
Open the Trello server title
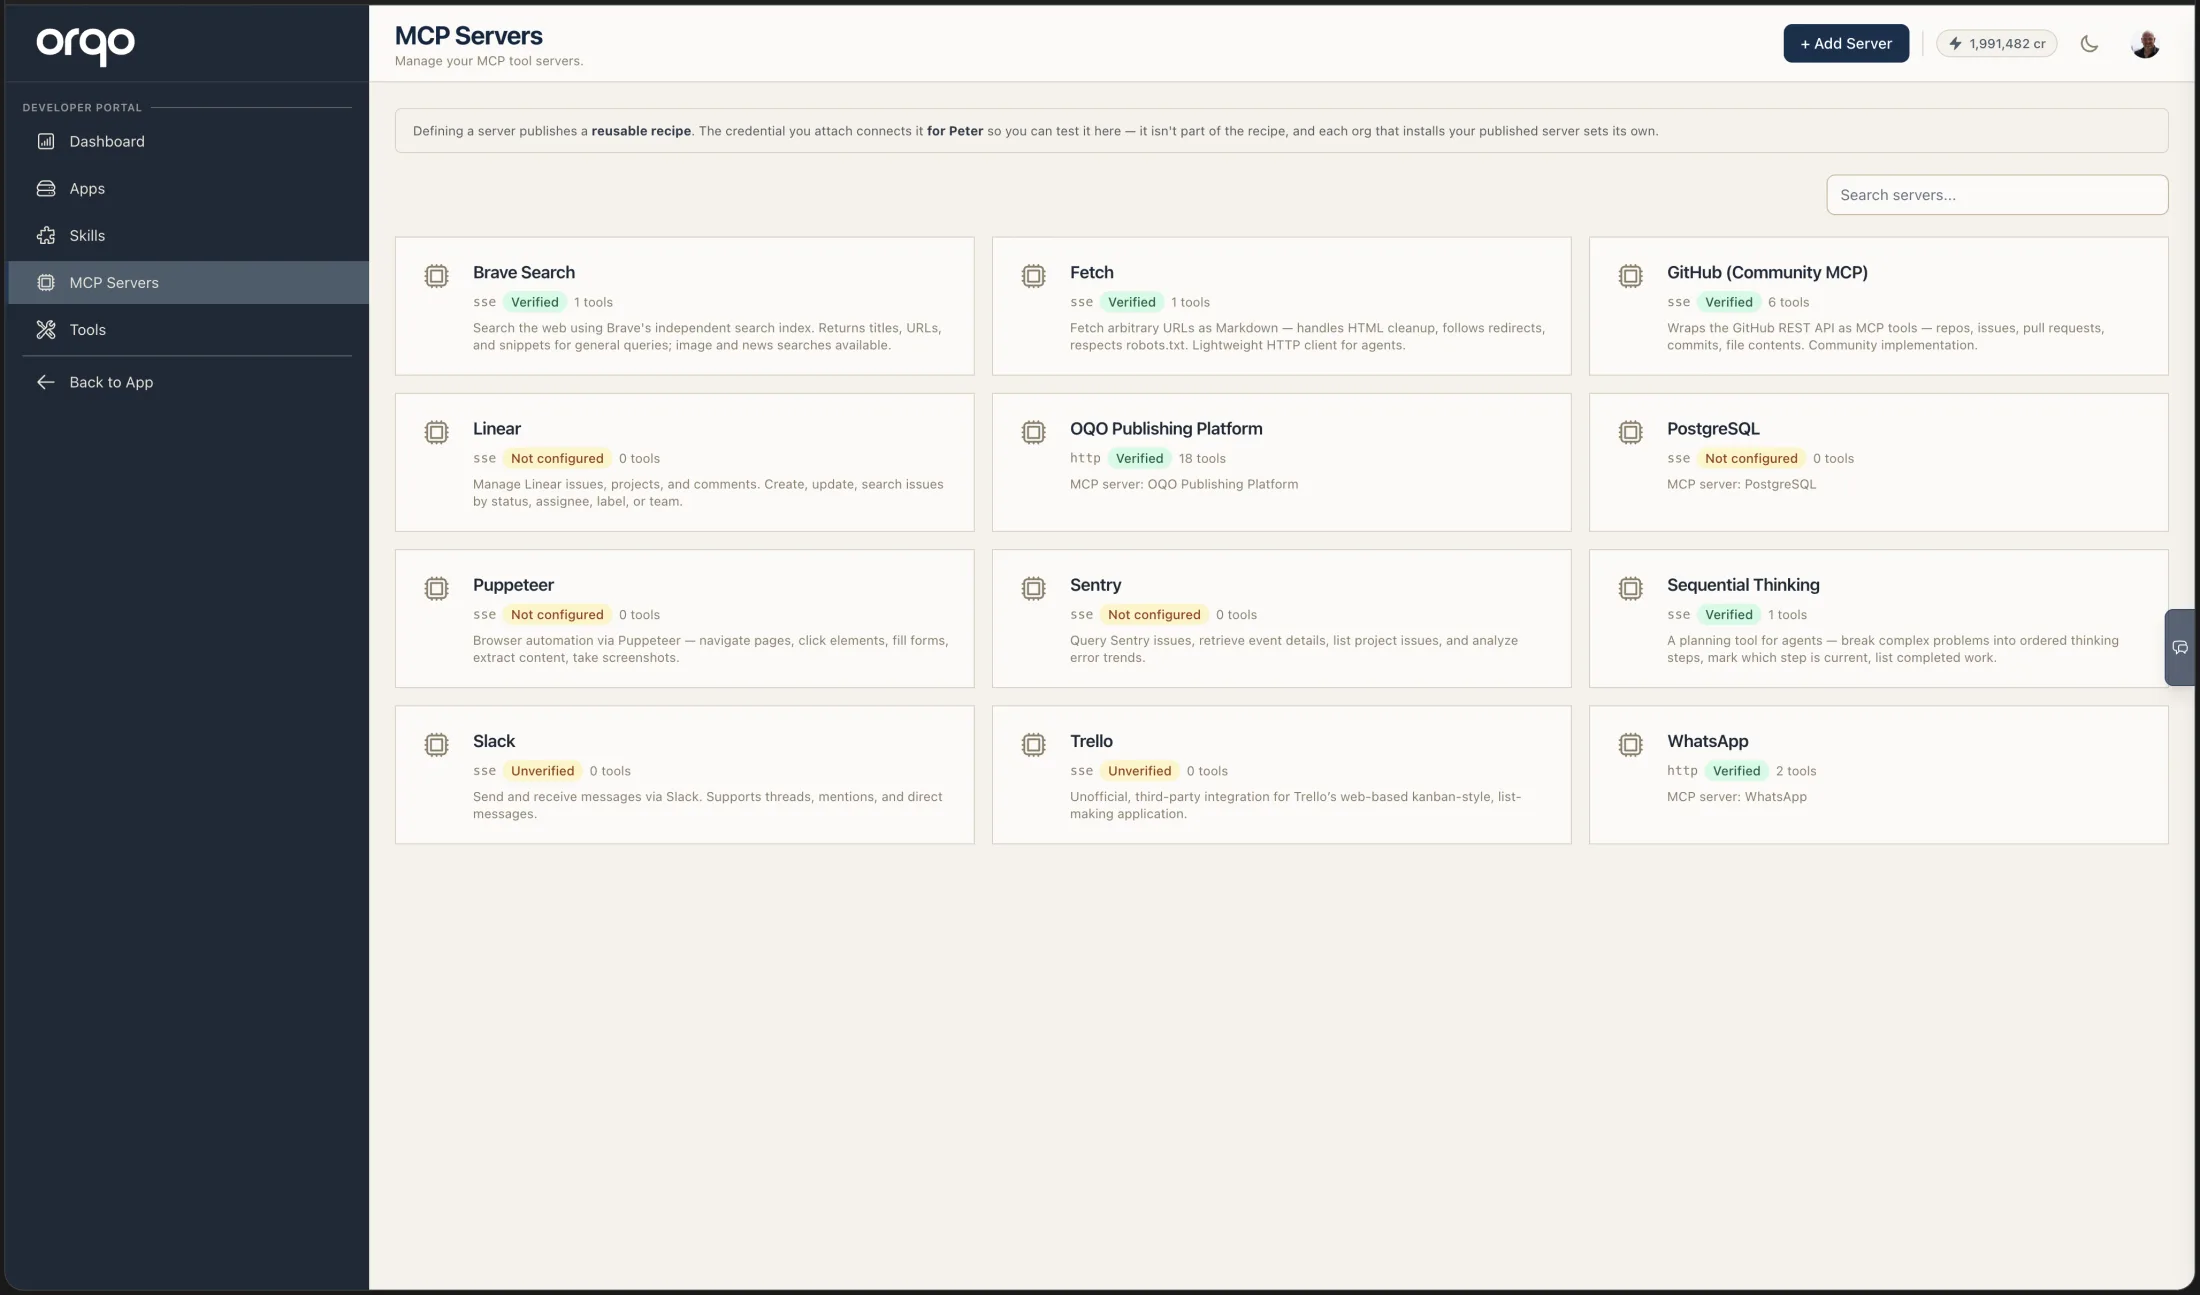click(1091, 741)
